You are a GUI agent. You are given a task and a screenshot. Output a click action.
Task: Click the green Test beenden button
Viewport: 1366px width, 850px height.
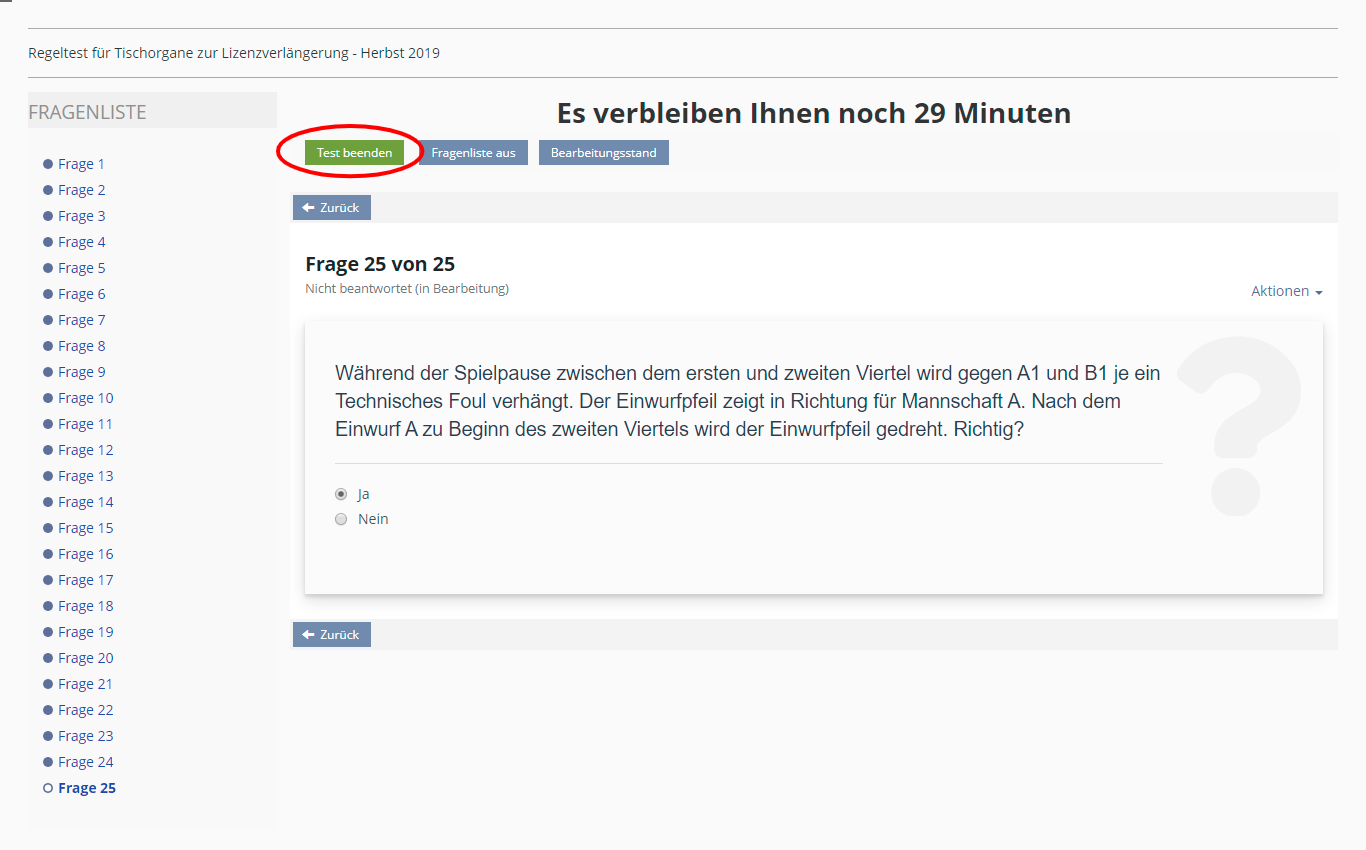(x=354, y=153)
